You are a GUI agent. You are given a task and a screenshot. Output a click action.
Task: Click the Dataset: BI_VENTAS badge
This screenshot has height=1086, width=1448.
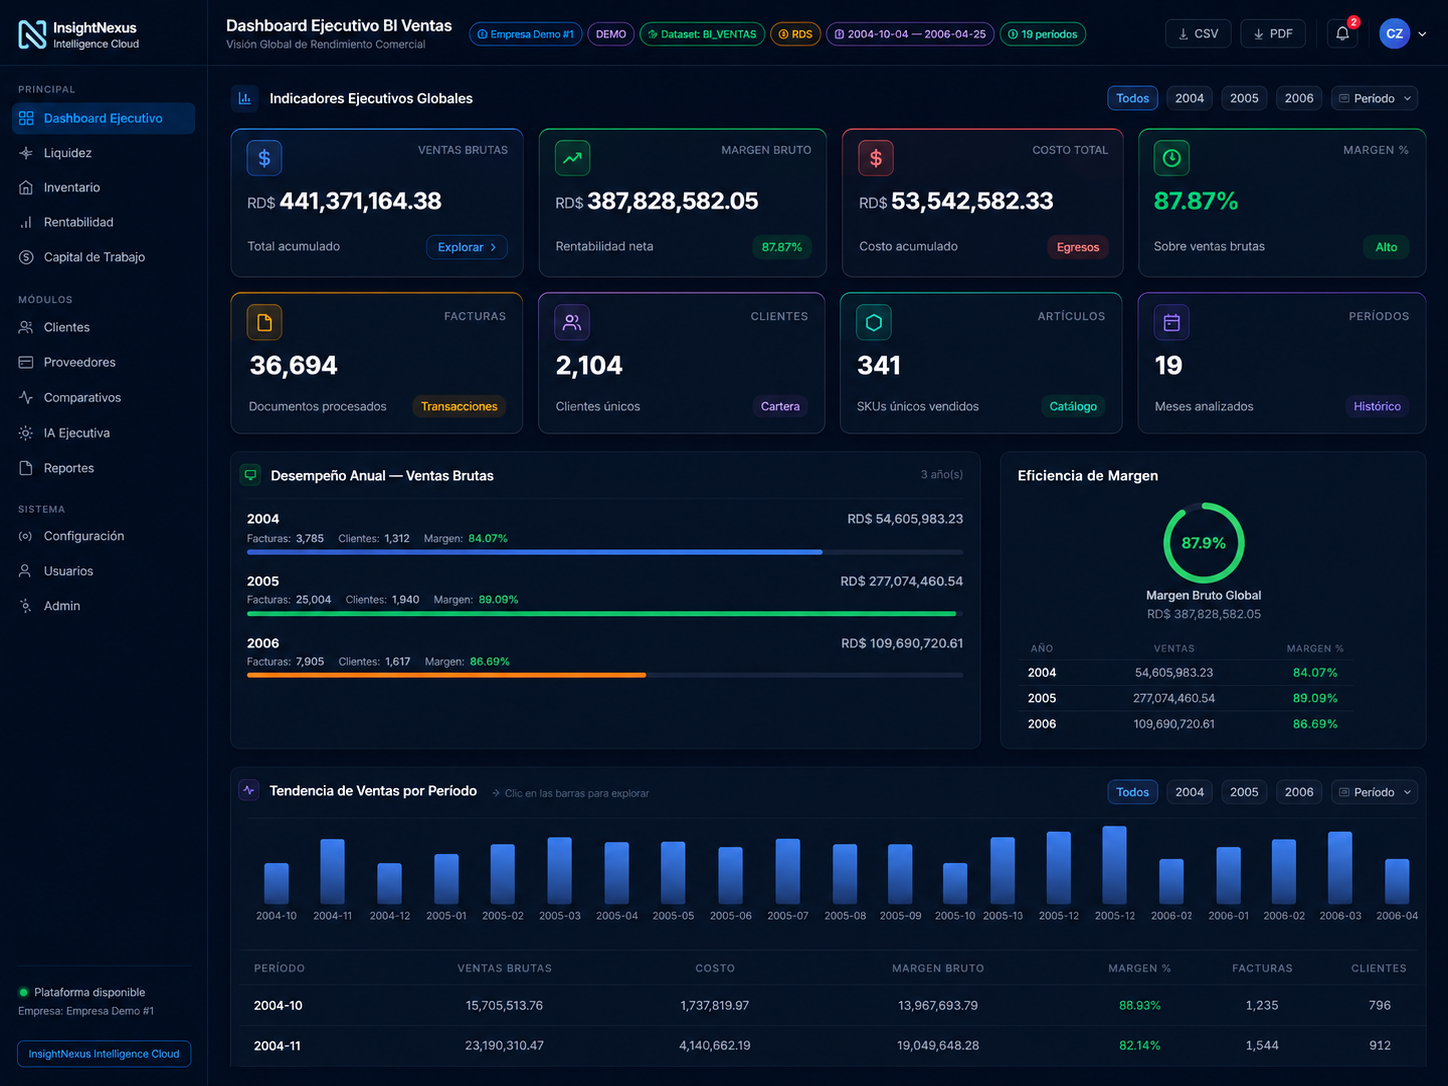pos(702,34)
